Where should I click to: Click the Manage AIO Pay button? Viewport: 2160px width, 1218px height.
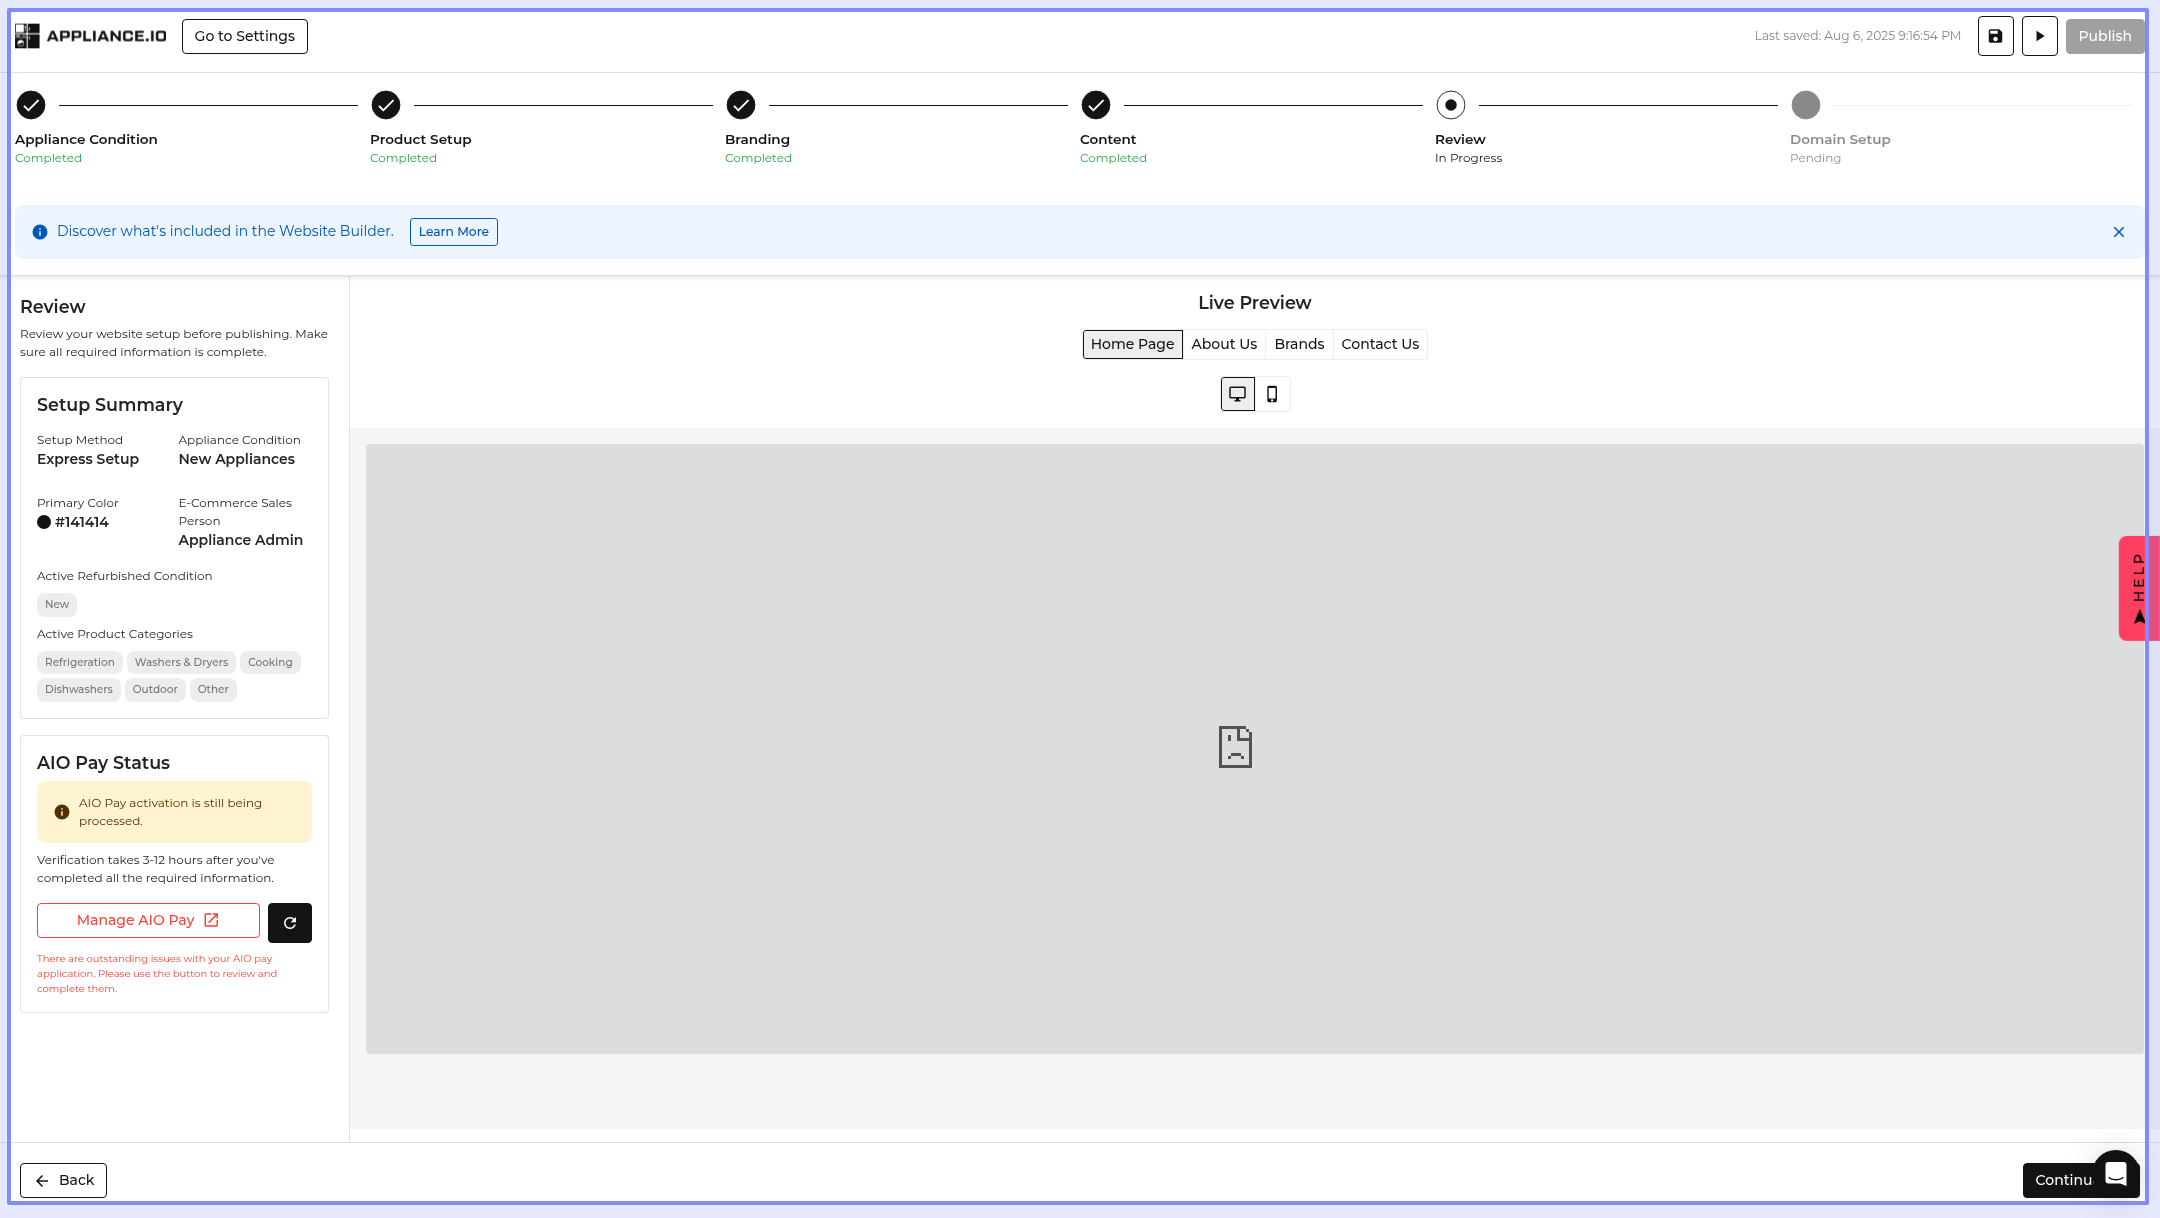click(x=148, y=920)
